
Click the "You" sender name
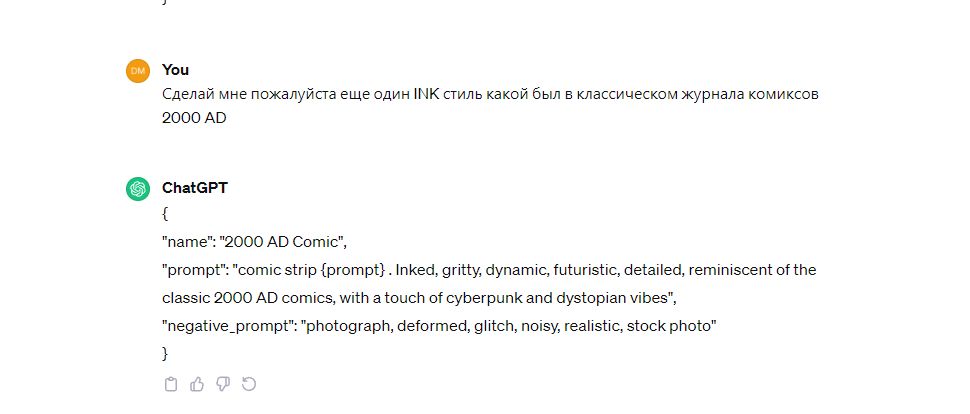(176, 70)
